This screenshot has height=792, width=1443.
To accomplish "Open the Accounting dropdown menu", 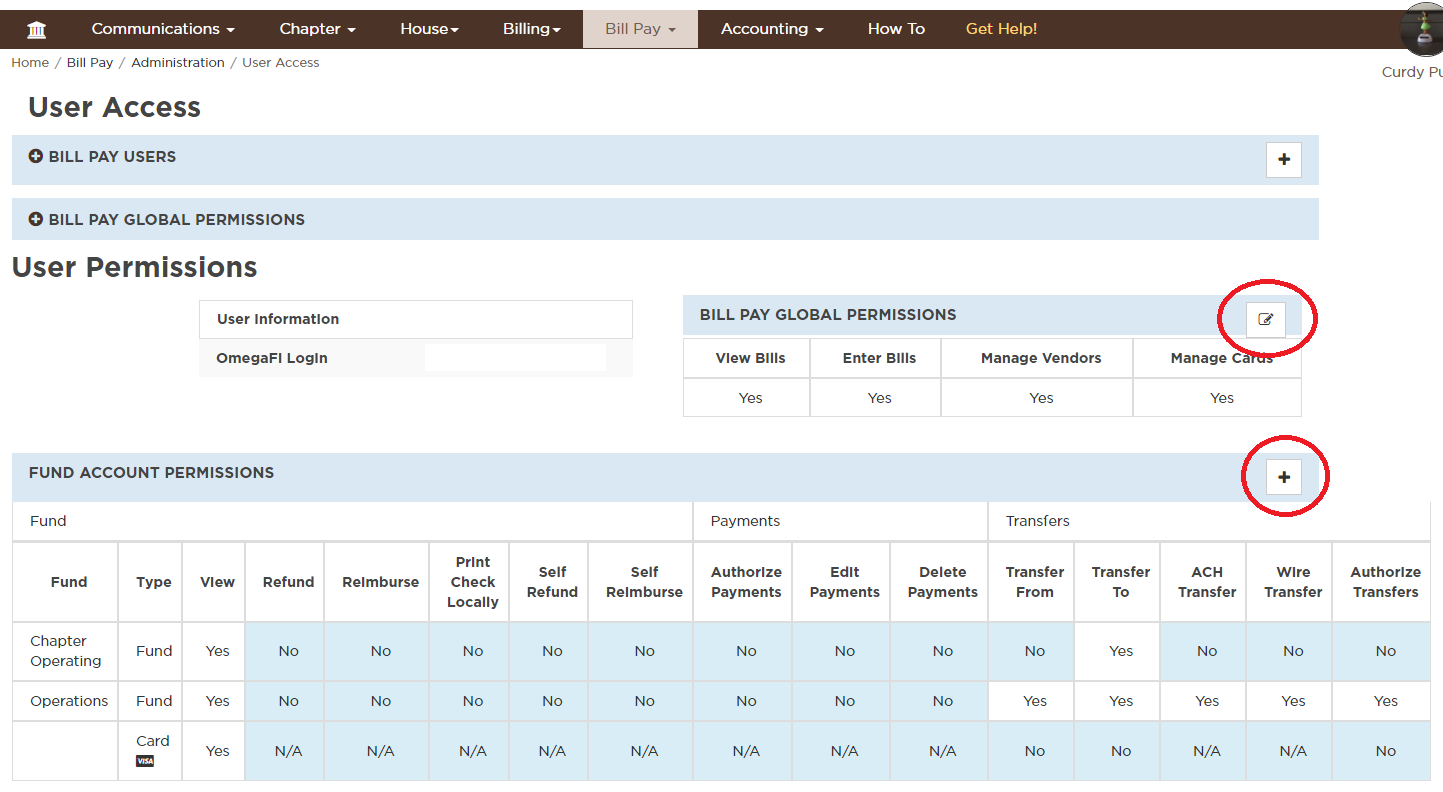I will coord(772,29).
